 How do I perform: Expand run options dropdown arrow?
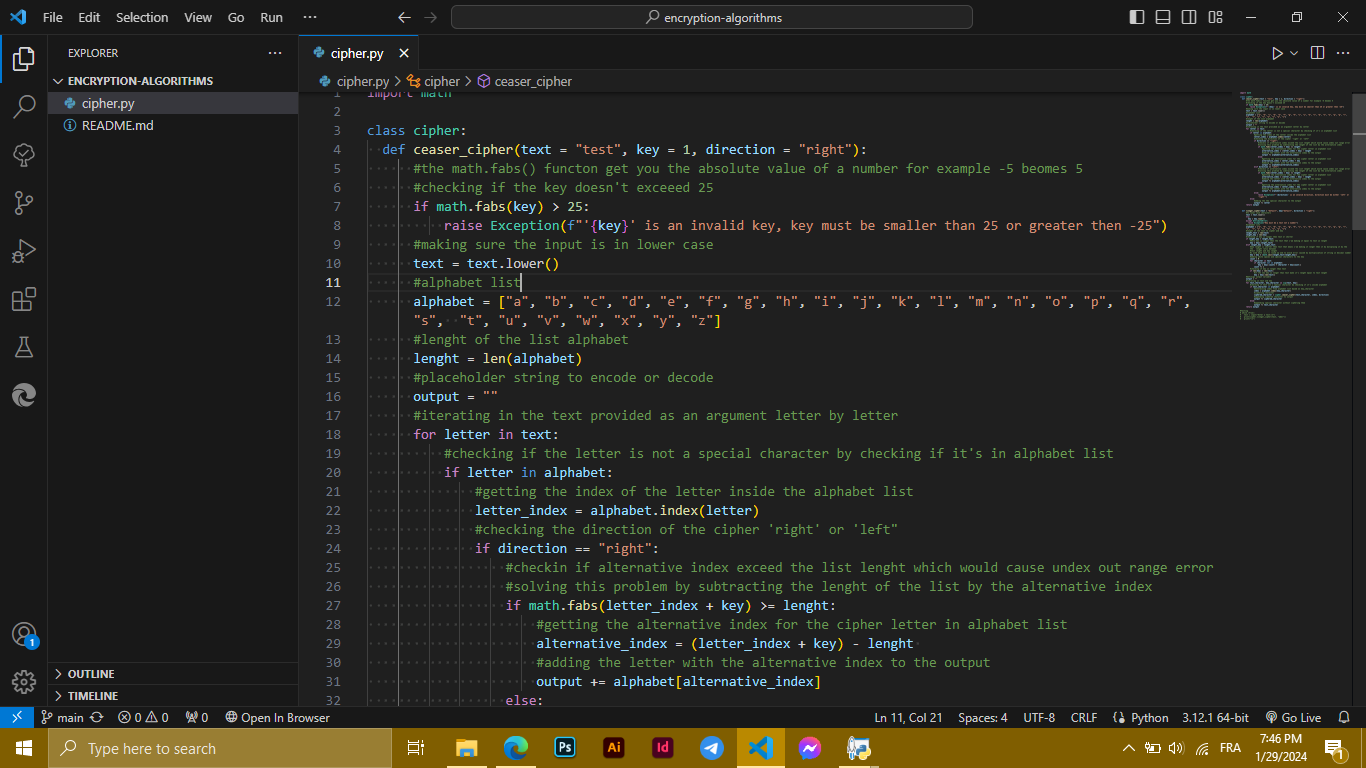click(x=1294, y=53)
